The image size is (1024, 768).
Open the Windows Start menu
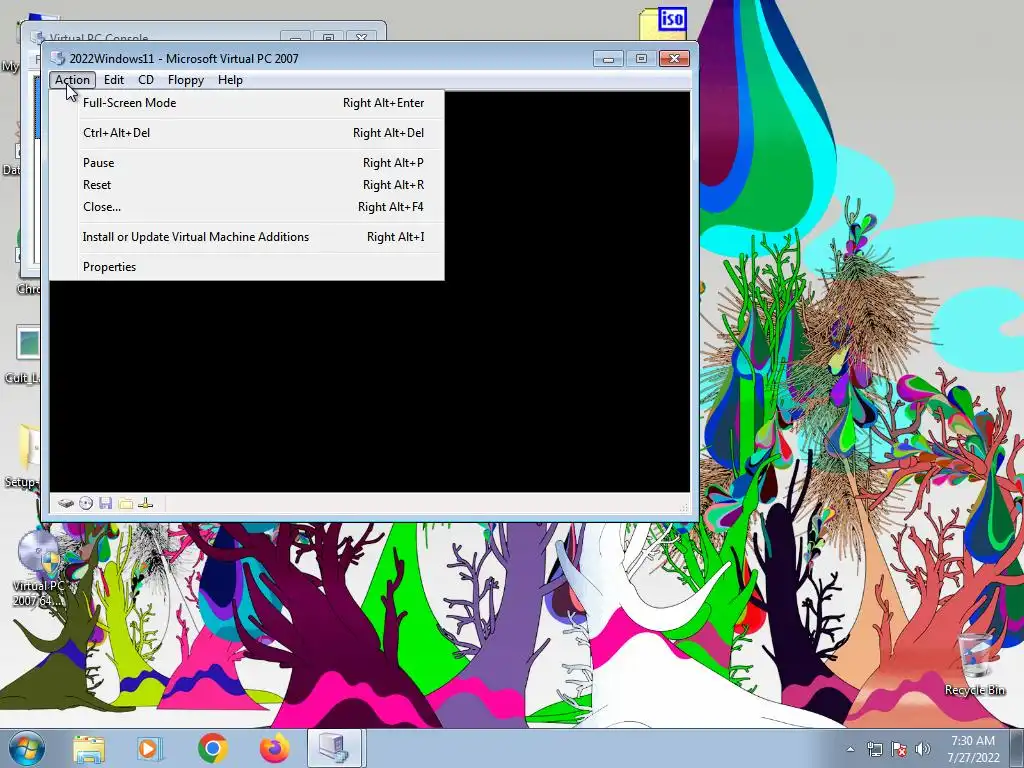27,748
